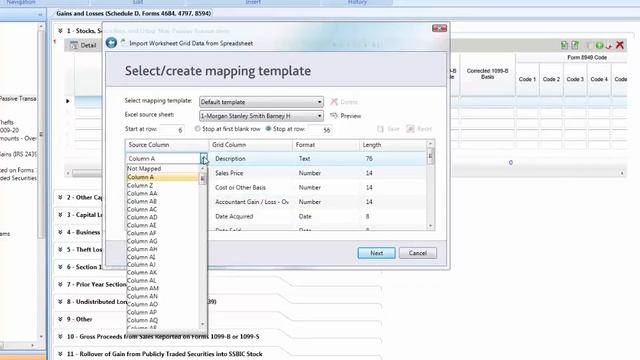This screenshot has height=360, width=640.
Task: Click the green plus add icon in grid toolbar
Action: [x=599, y=45]
